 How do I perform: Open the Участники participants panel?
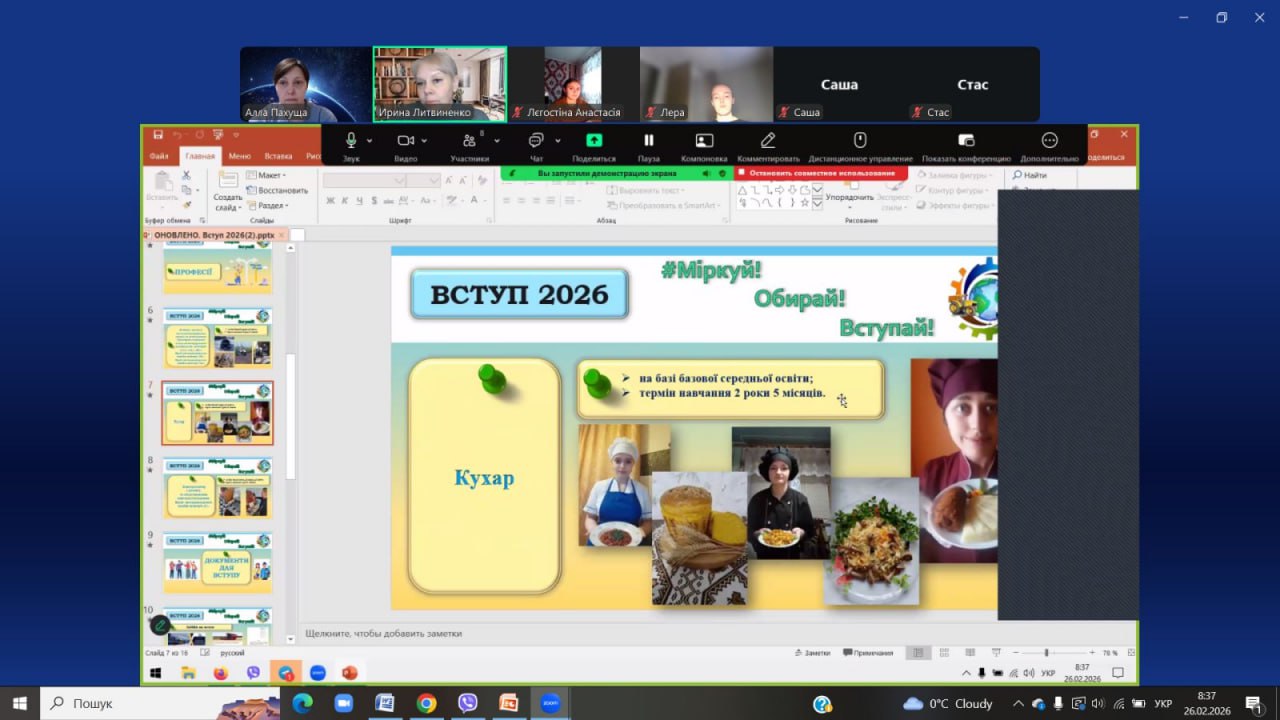(469, 141)
